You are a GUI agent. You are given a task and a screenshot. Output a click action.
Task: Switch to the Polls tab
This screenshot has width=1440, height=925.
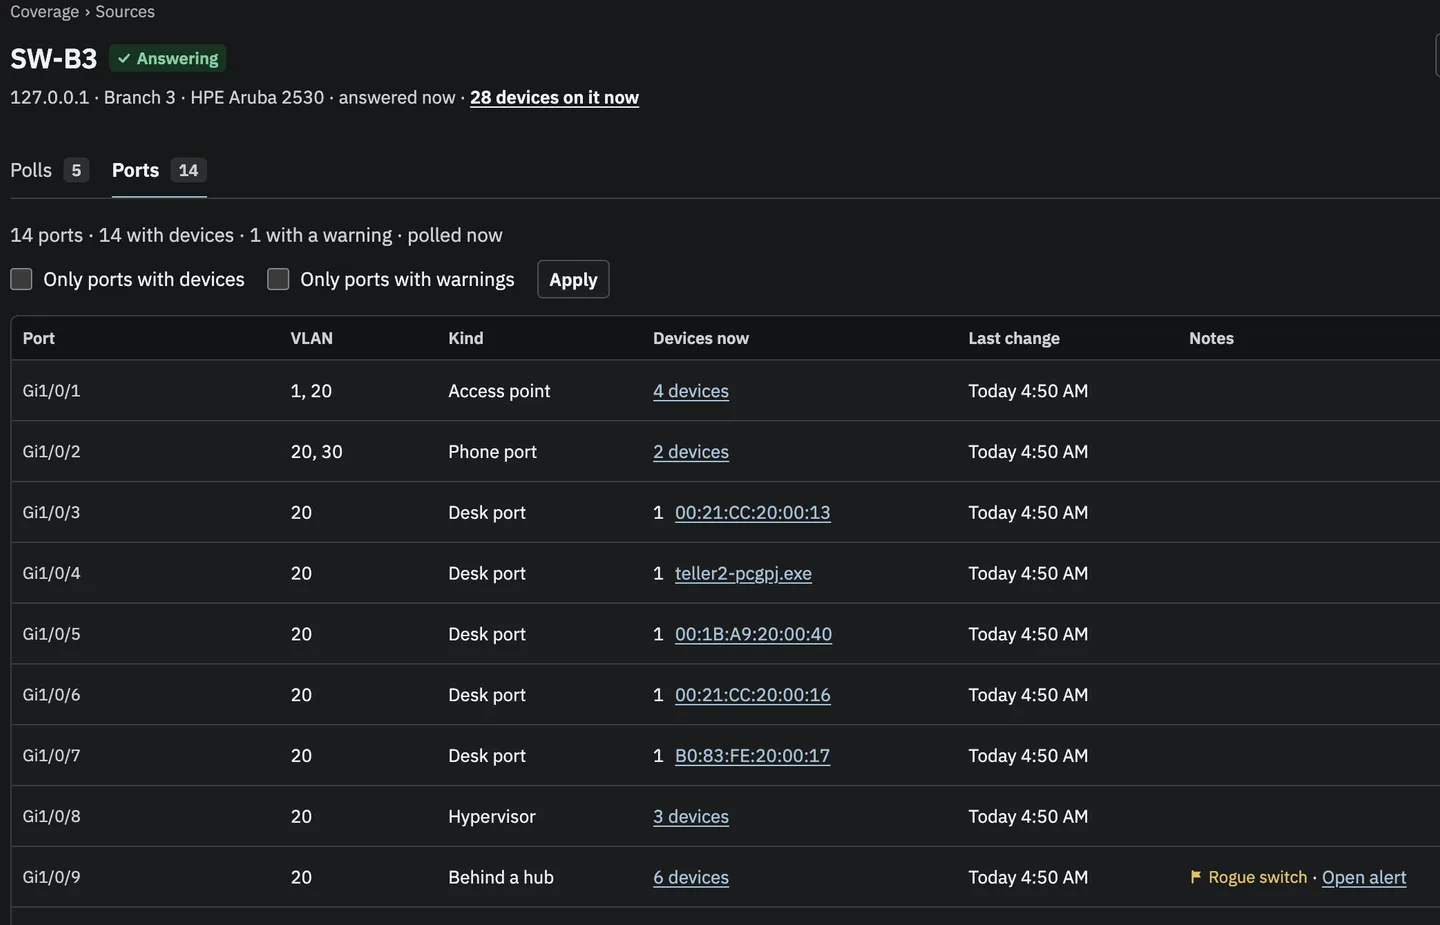50,170
